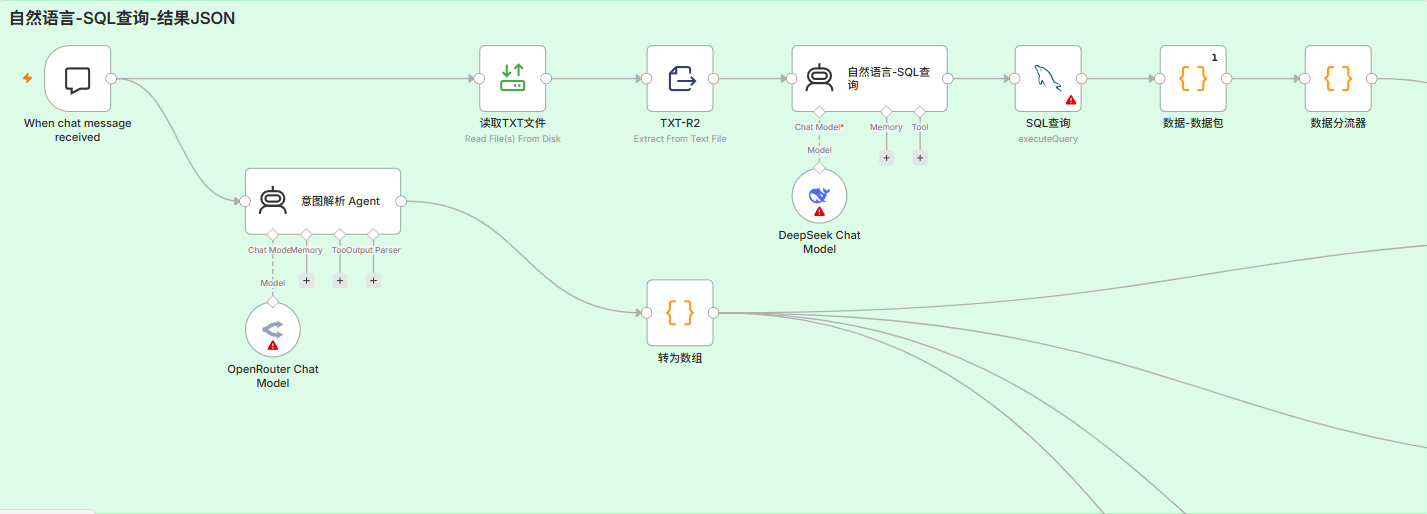This screenshot has width=1427, height=514.
Task: Click the red warning icon on SQL查询 node
Action: click(1070, 100)
